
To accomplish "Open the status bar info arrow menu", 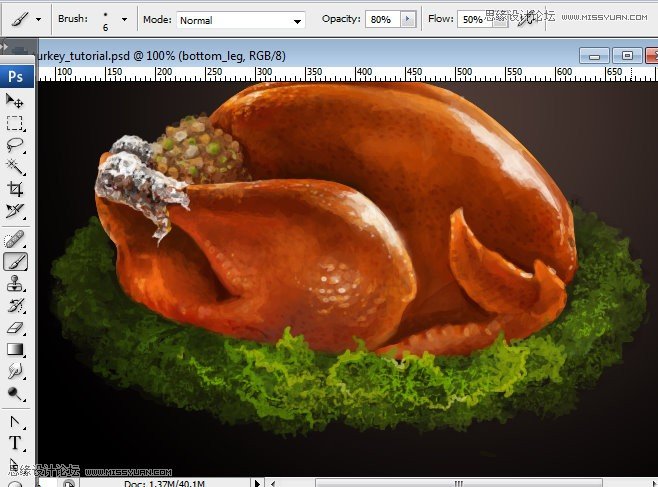I will [x=257, y=483].
